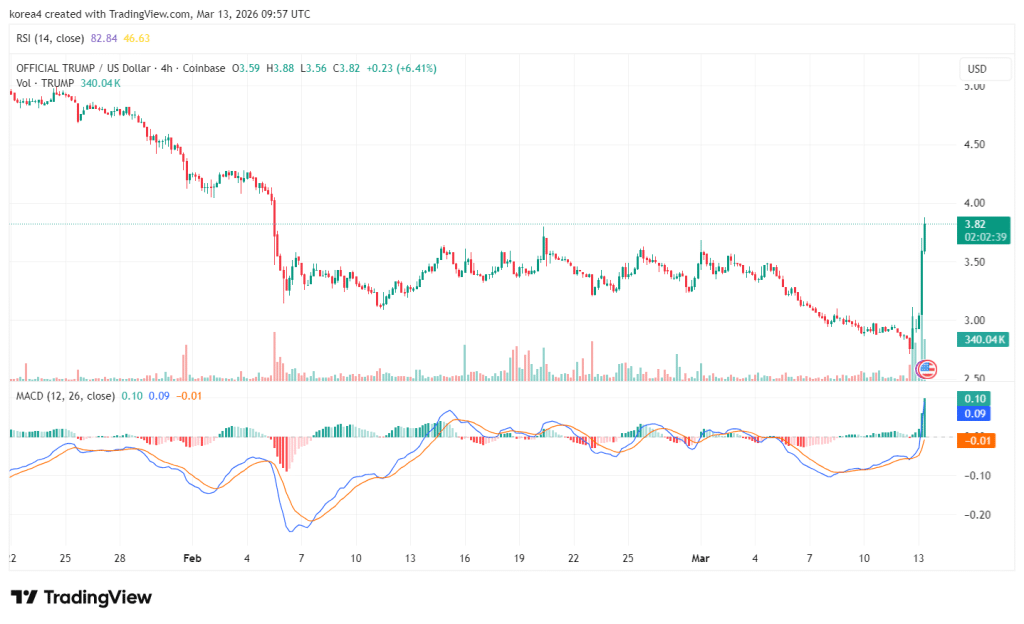The height and width of the screenshot is (624, 1024).
Task: Click the korea4 created with TradingView.com caption
Action: 160,14
